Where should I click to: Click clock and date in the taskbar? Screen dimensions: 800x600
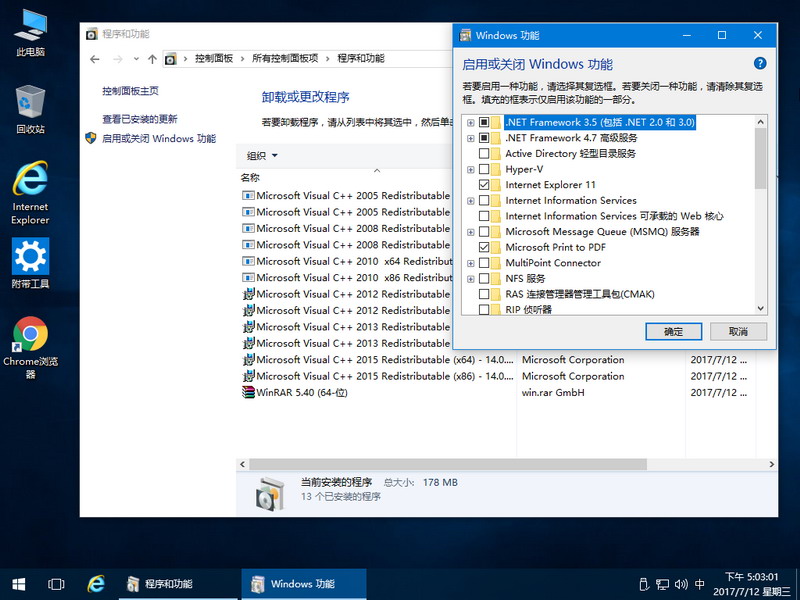pyautogui.click(x=753, y=584)
